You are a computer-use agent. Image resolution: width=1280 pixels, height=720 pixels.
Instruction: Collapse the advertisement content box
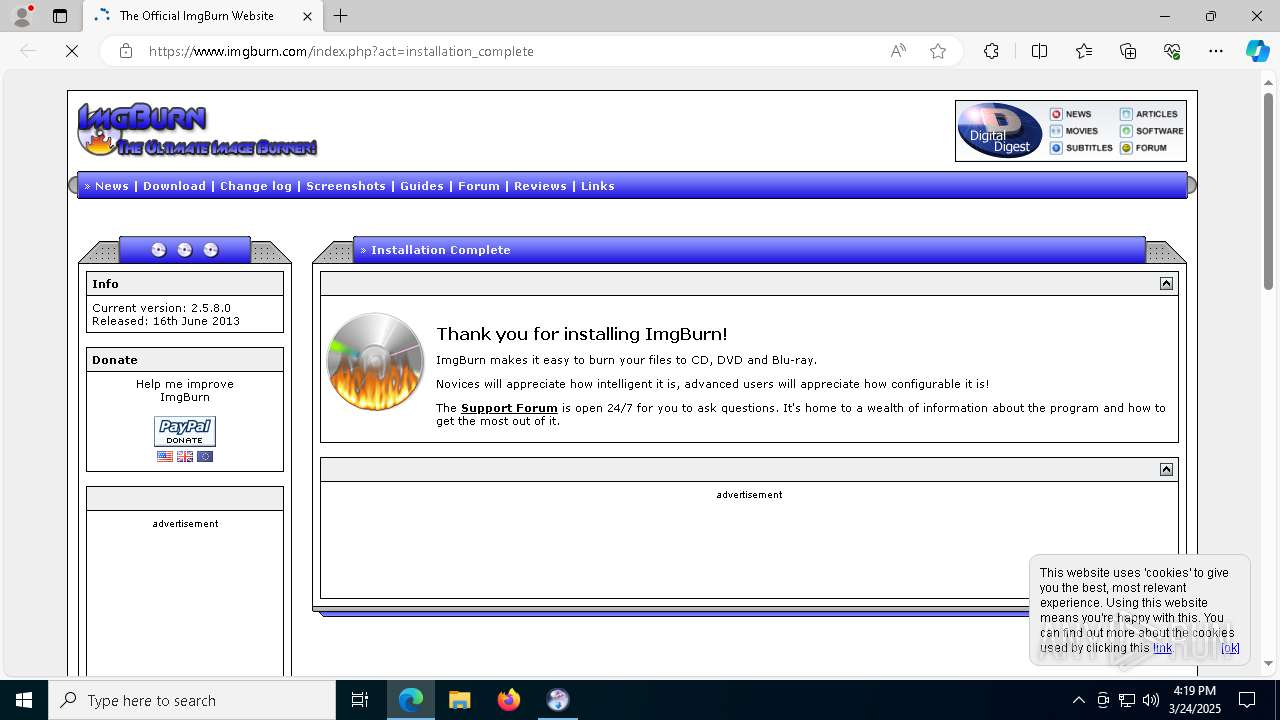(x=1166, y=470)
